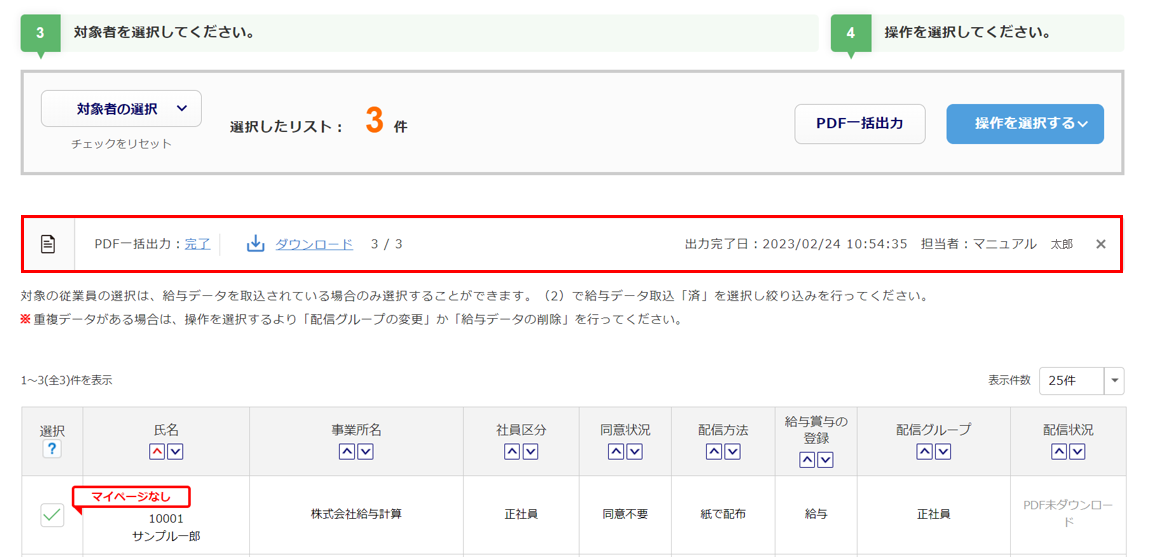Open the 操作を選択する menu
Viewport: 1149px width, 557px height.
(x=1025, y=124)
